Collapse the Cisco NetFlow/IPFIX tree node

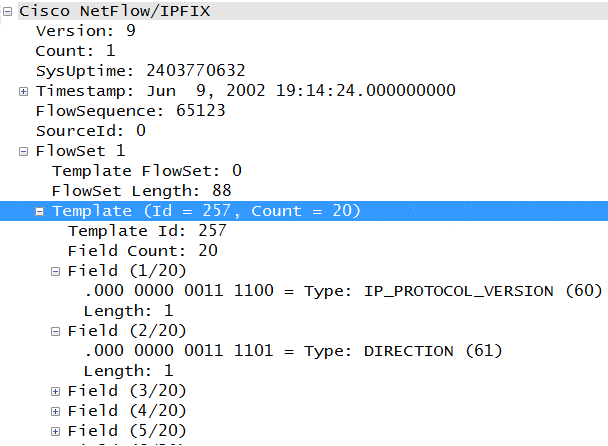(7, 12)
